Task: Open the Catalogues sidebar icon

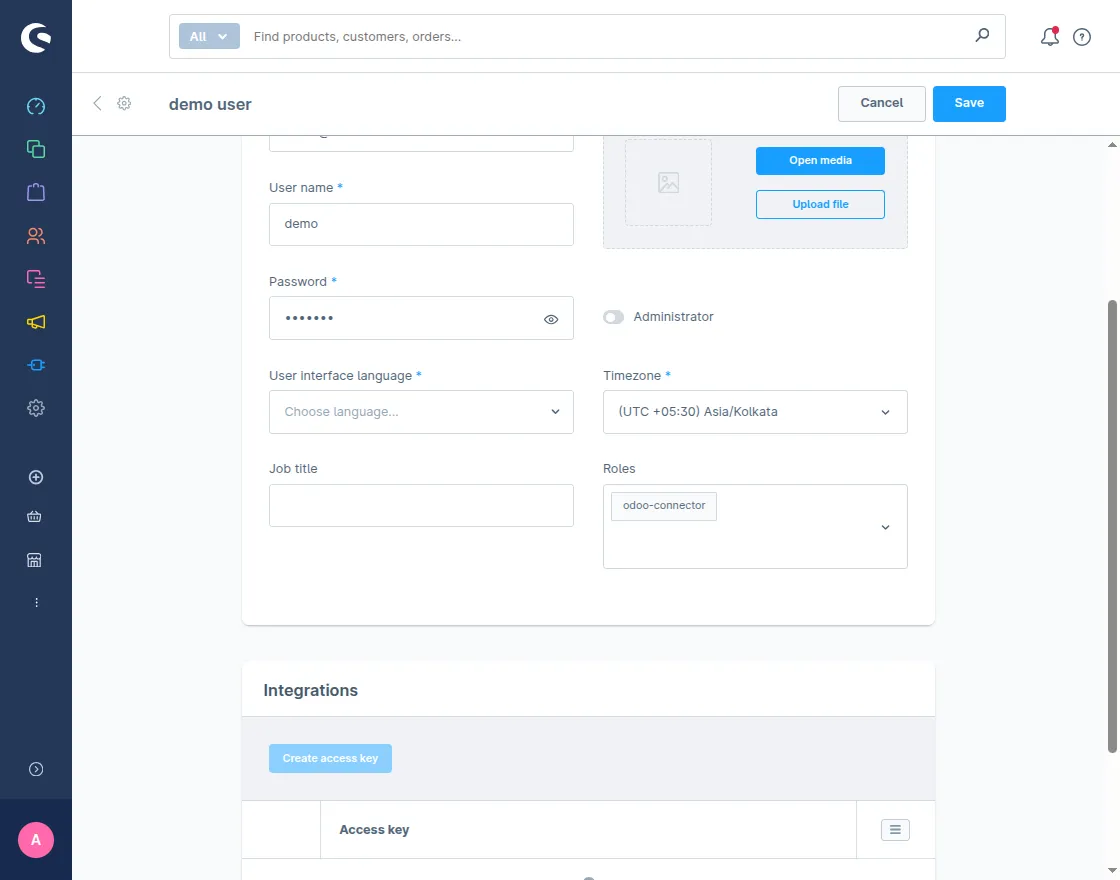Action: point(36,149)
